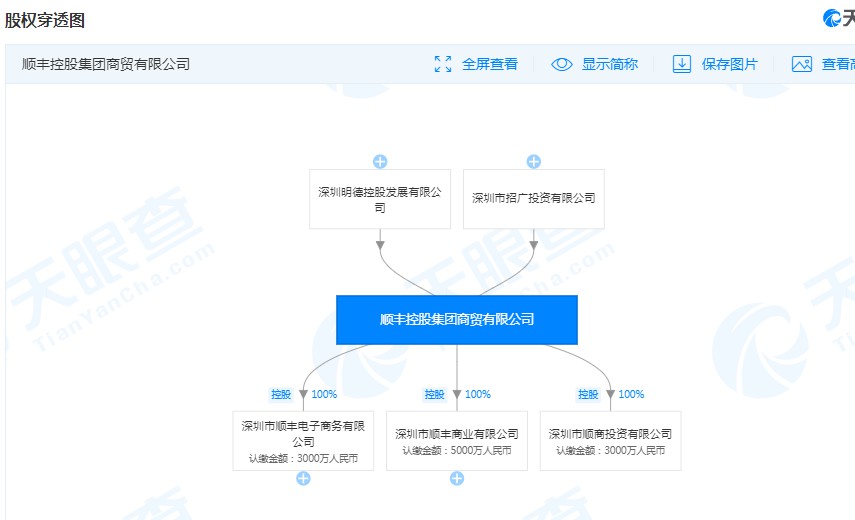Click 认缴金额 text under 深圳市顺丰电子商务有限公司
Viewport: 855px width, 520px height.
[x=303, y=458]
